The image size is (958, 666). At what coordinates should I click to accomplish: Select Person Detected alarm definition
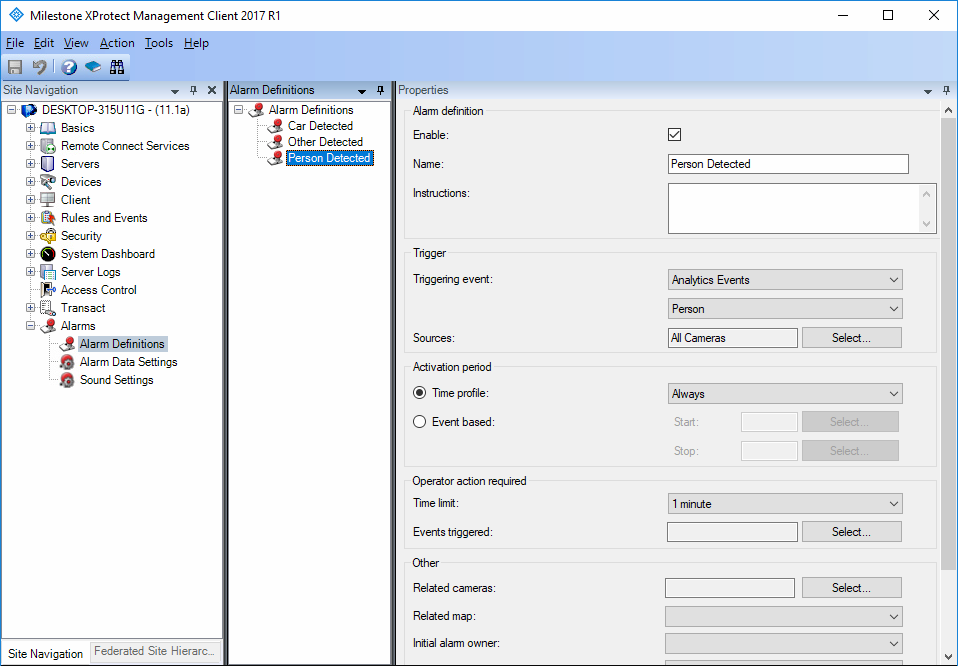coord(329,158)
